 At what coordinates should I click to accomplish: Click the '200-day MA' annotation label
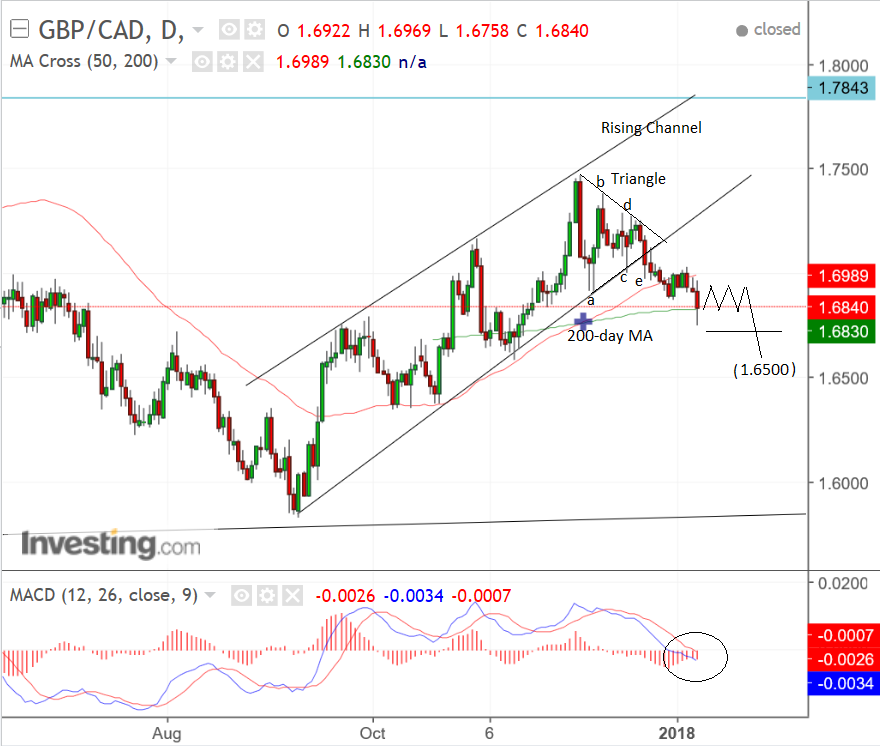pos(610,336)
